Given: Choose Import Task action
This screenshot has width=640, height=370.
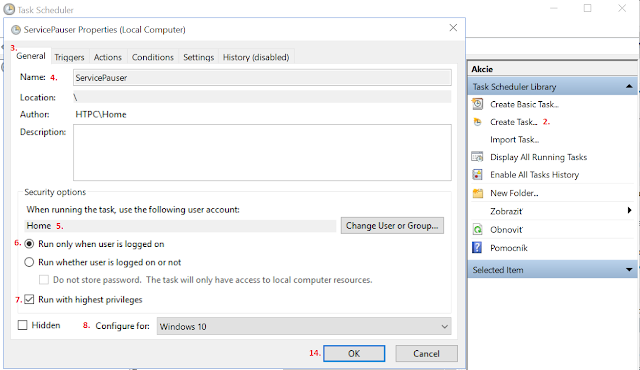Looking at the screenshot, I should coord(514,140).
